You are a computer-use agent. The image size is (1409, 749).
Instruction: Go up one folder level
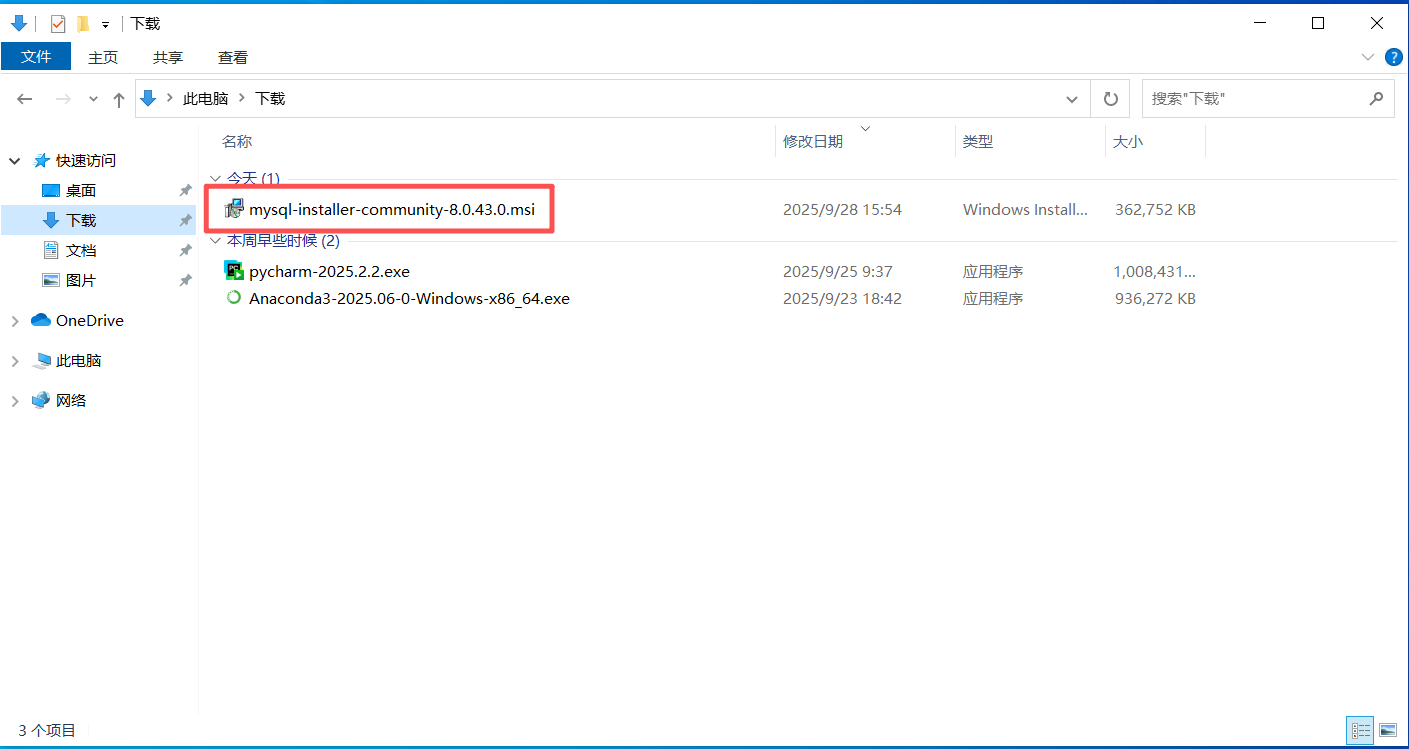[119, 99]
